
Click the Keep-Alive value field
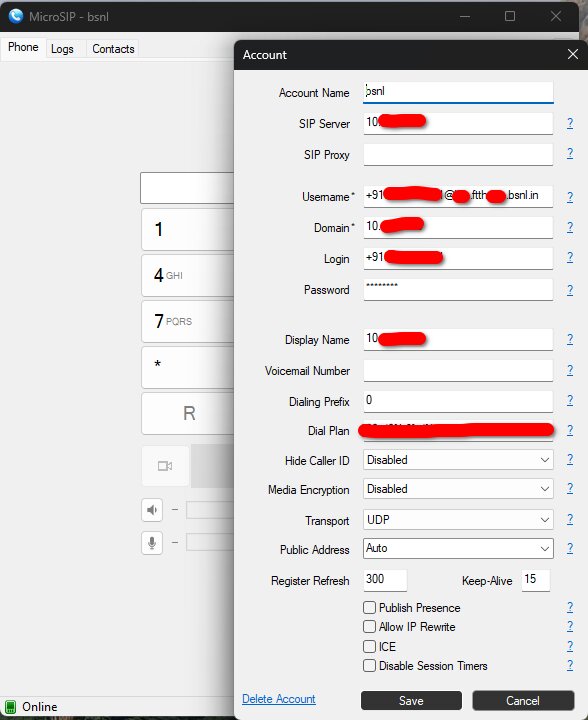coord(536,580)
